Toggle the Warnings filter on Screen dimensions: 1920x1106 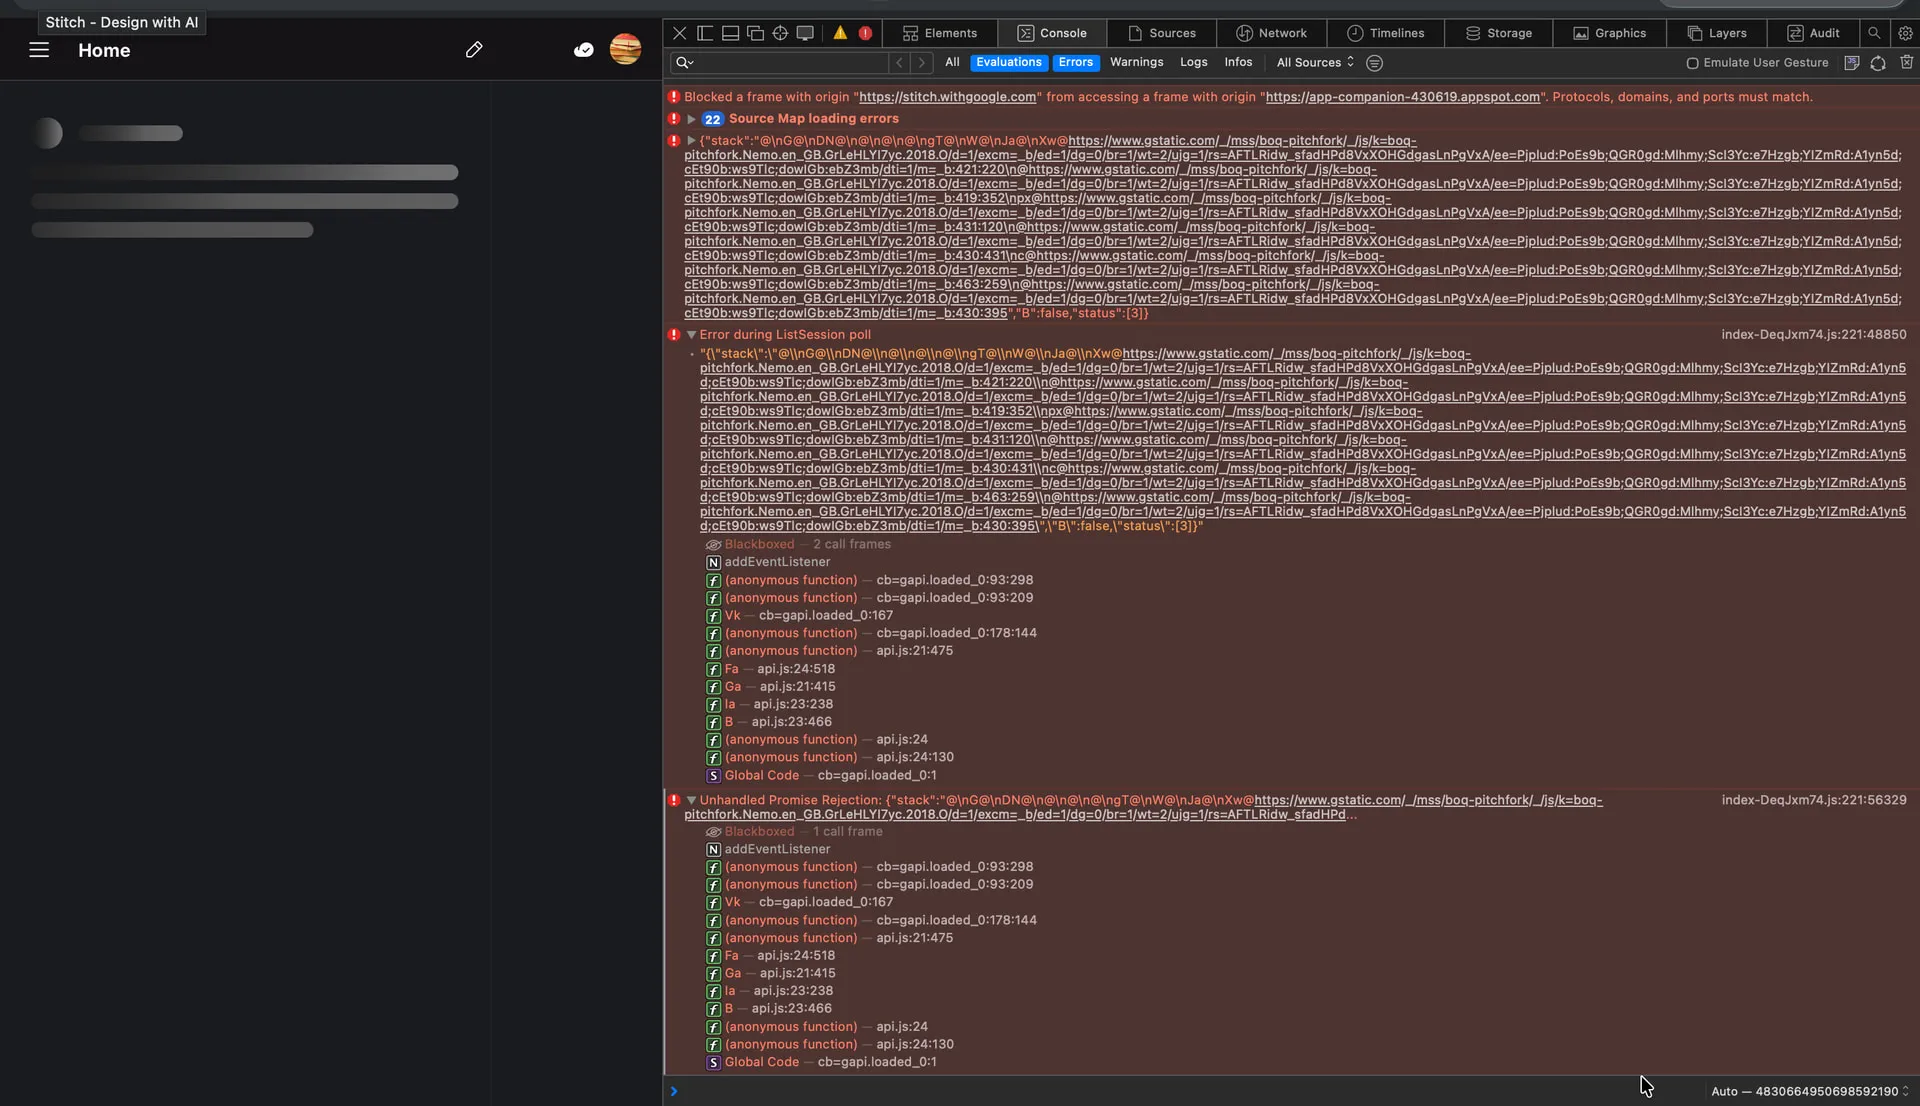coord(1136,62)
